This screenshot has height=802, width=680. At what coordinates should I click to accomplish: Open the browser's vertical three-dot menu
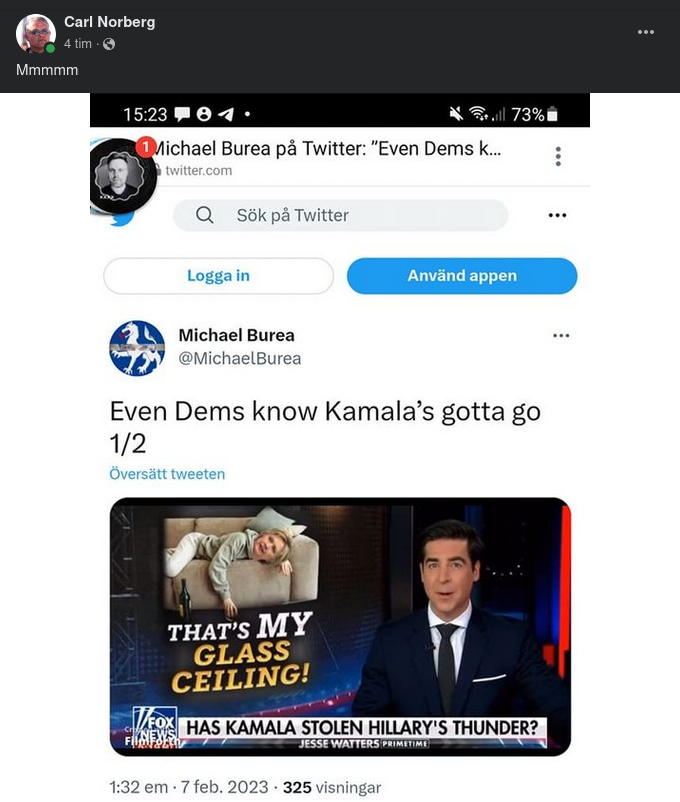(x=558, y=156)
